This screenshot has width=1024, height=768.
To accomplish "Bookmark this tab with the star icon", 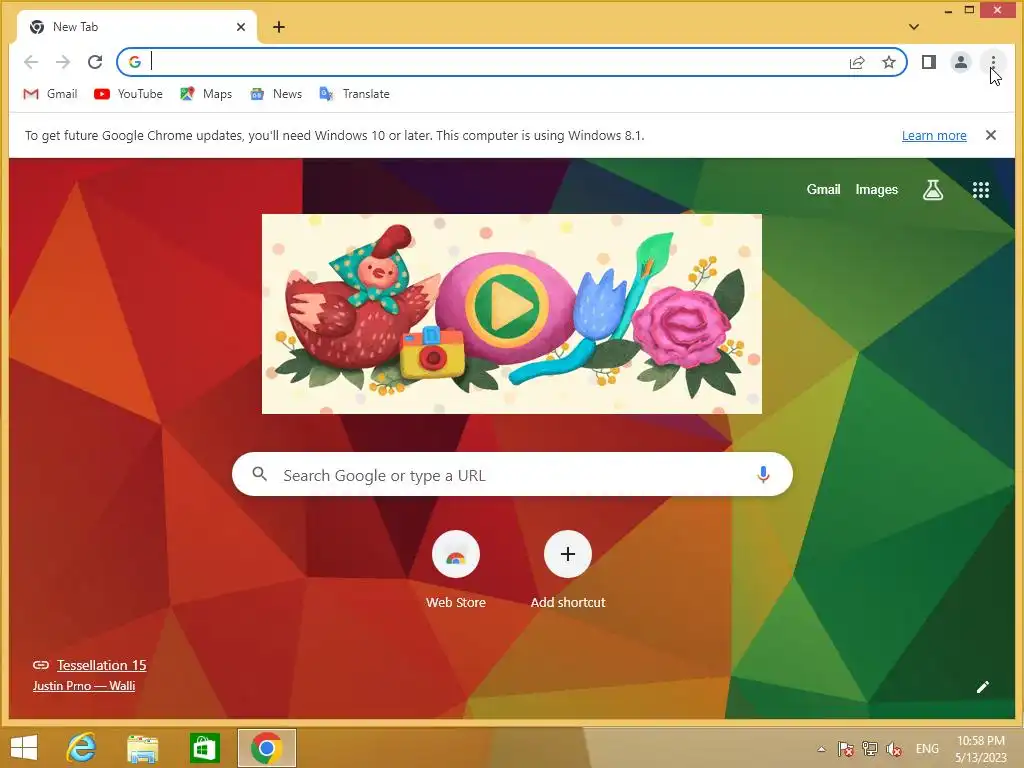I will coord(889,62).
